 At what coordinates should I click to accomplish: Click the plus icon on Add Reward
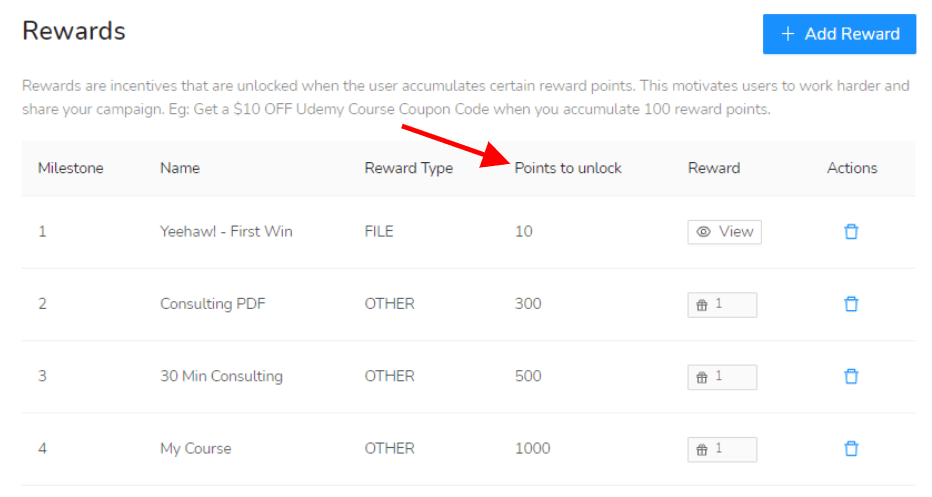[788, 34]
